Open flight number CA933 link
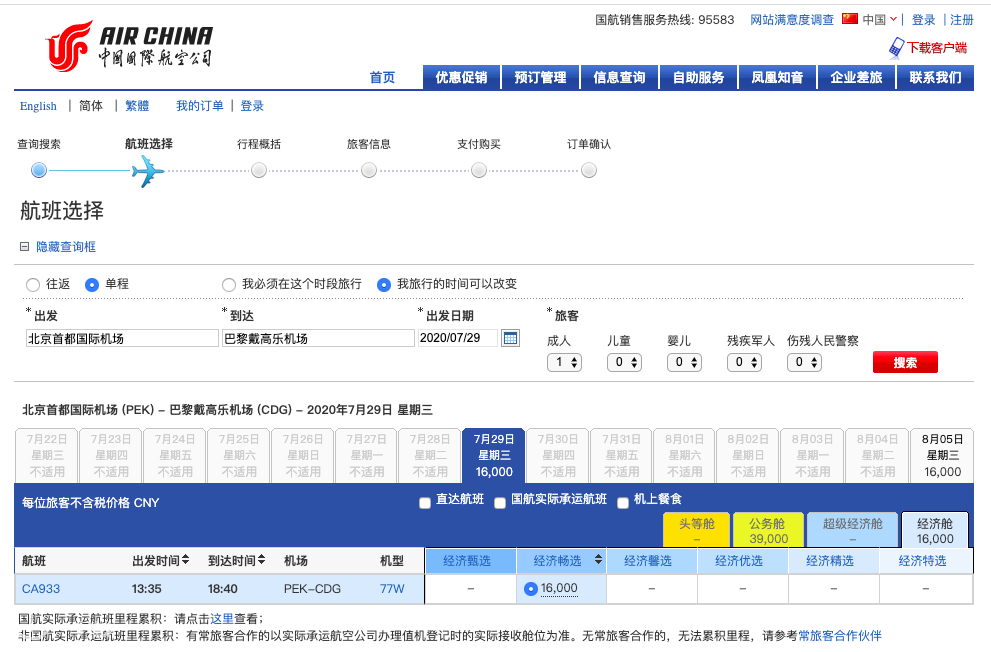991x652 pixels. pyautogui.click(x=41, y=589)
